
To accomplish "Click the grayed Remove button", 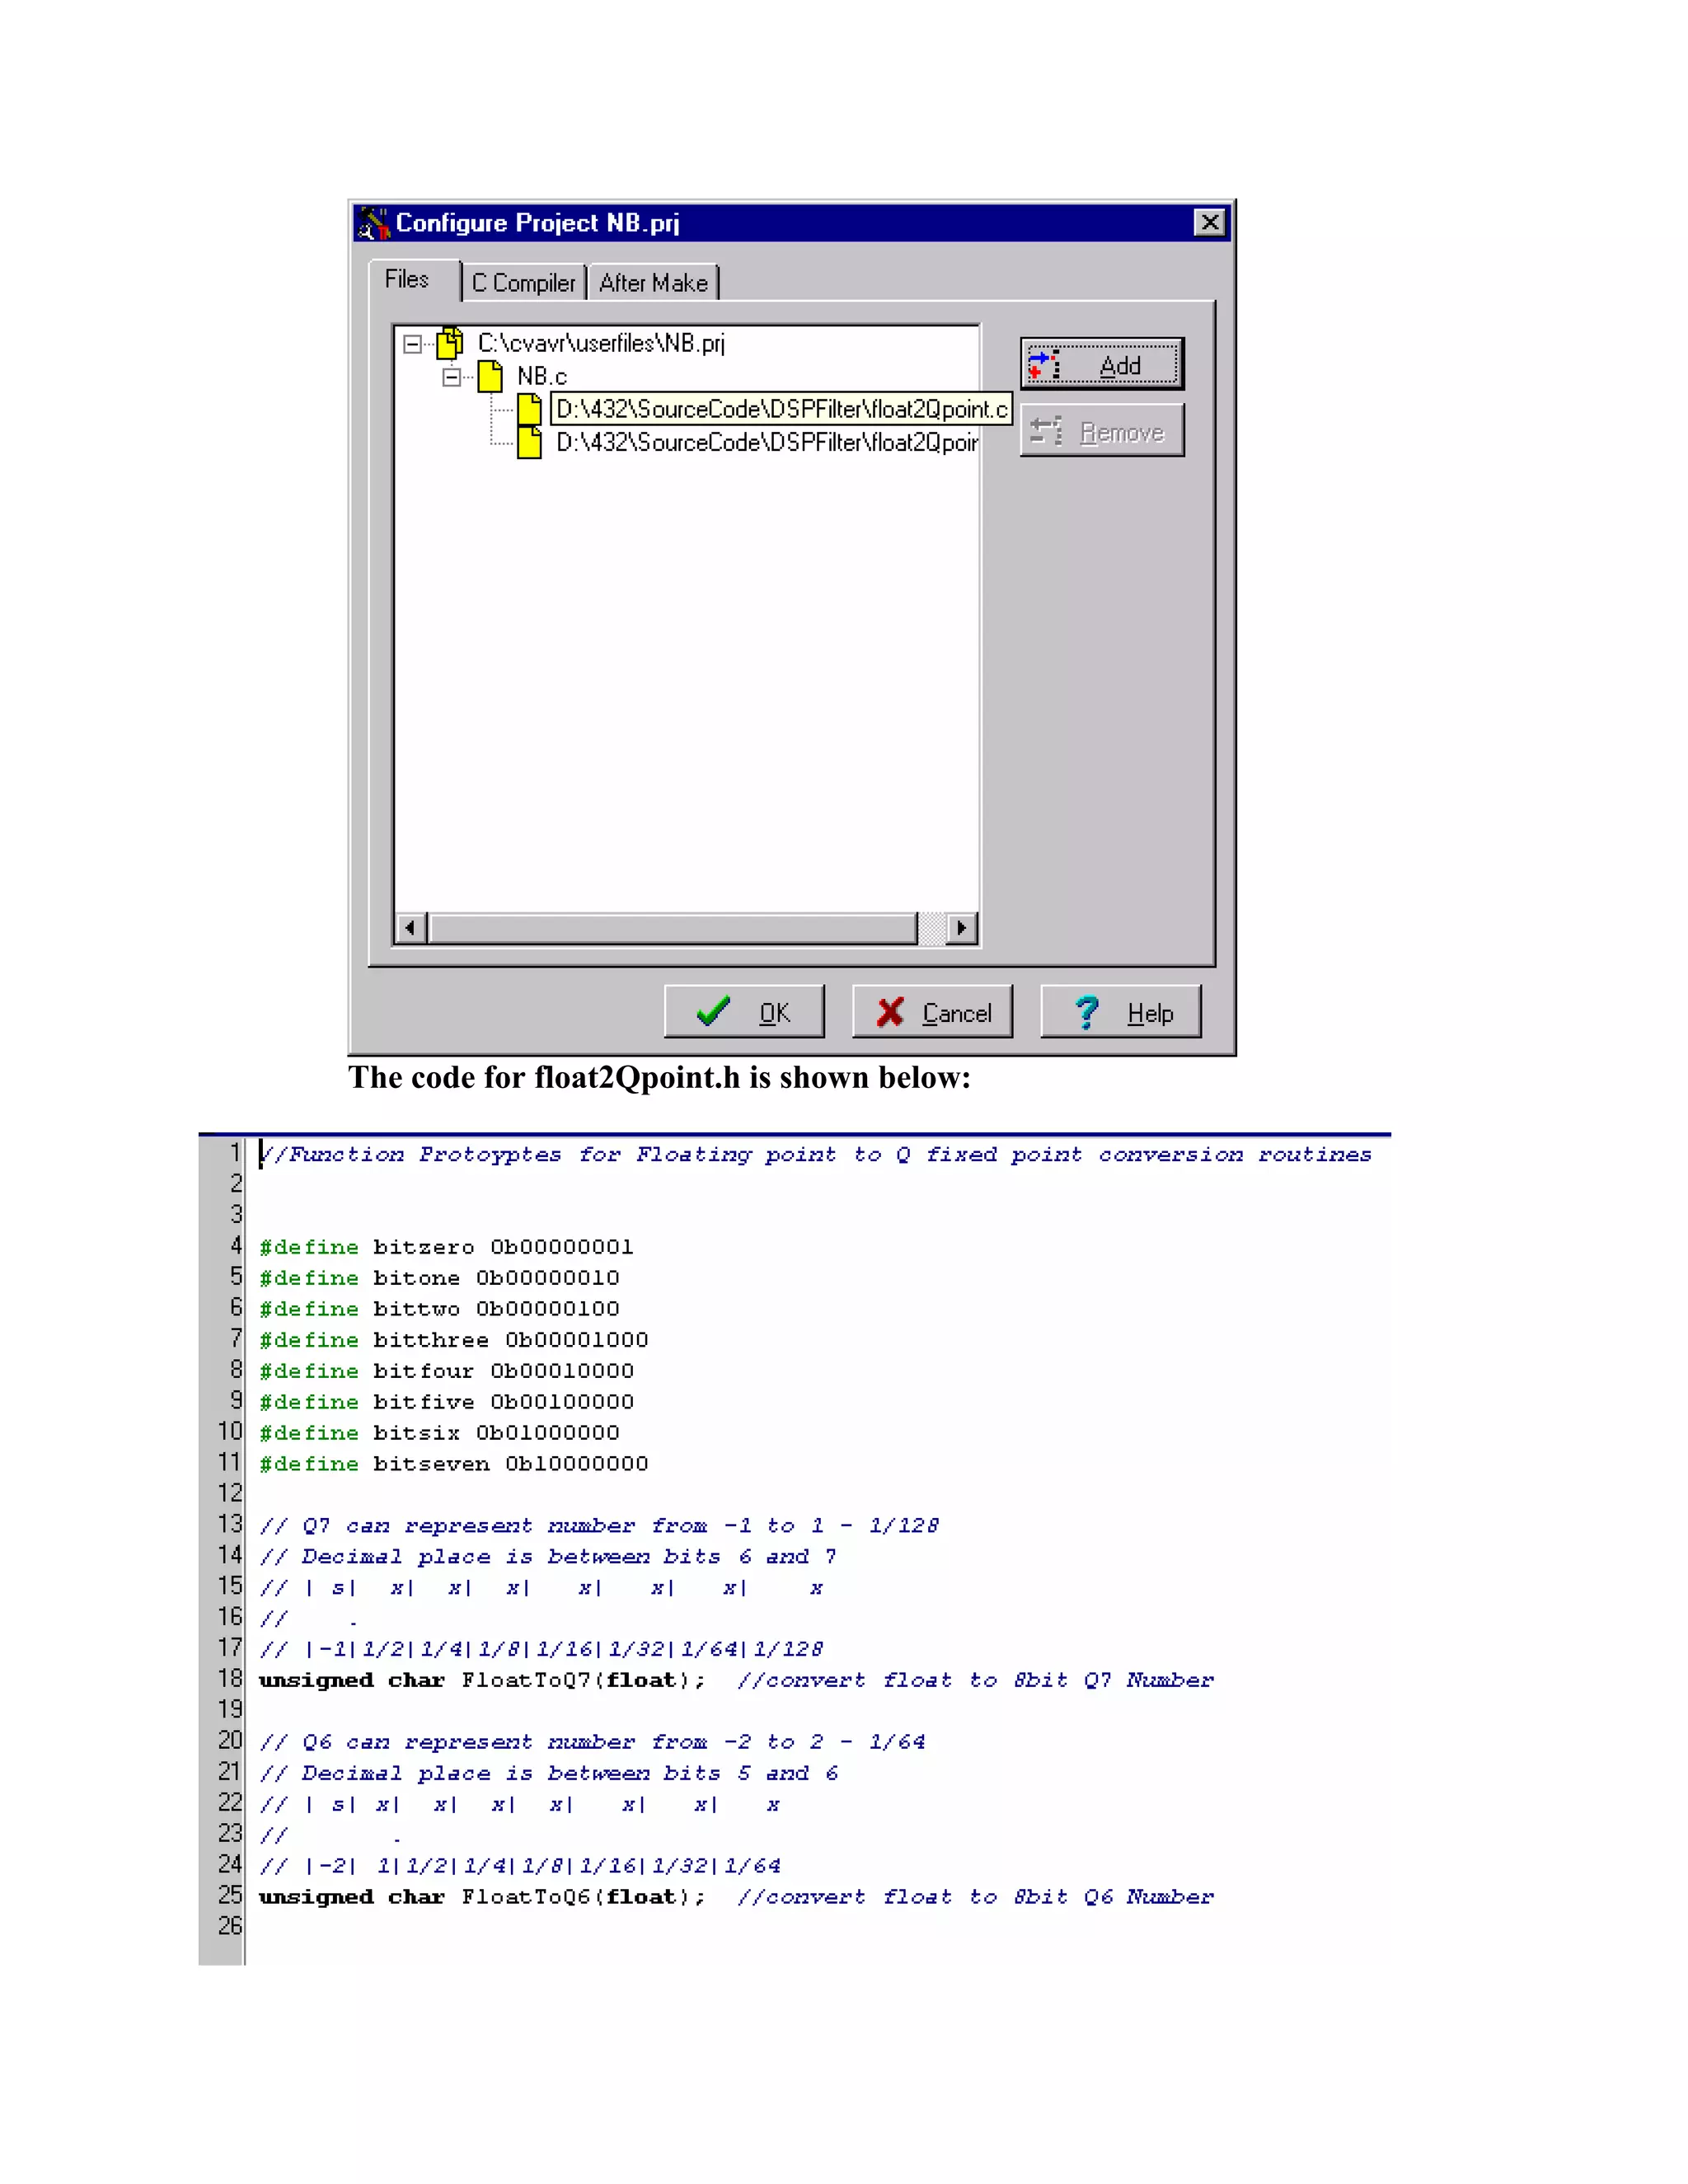I will pos(1101,431).
